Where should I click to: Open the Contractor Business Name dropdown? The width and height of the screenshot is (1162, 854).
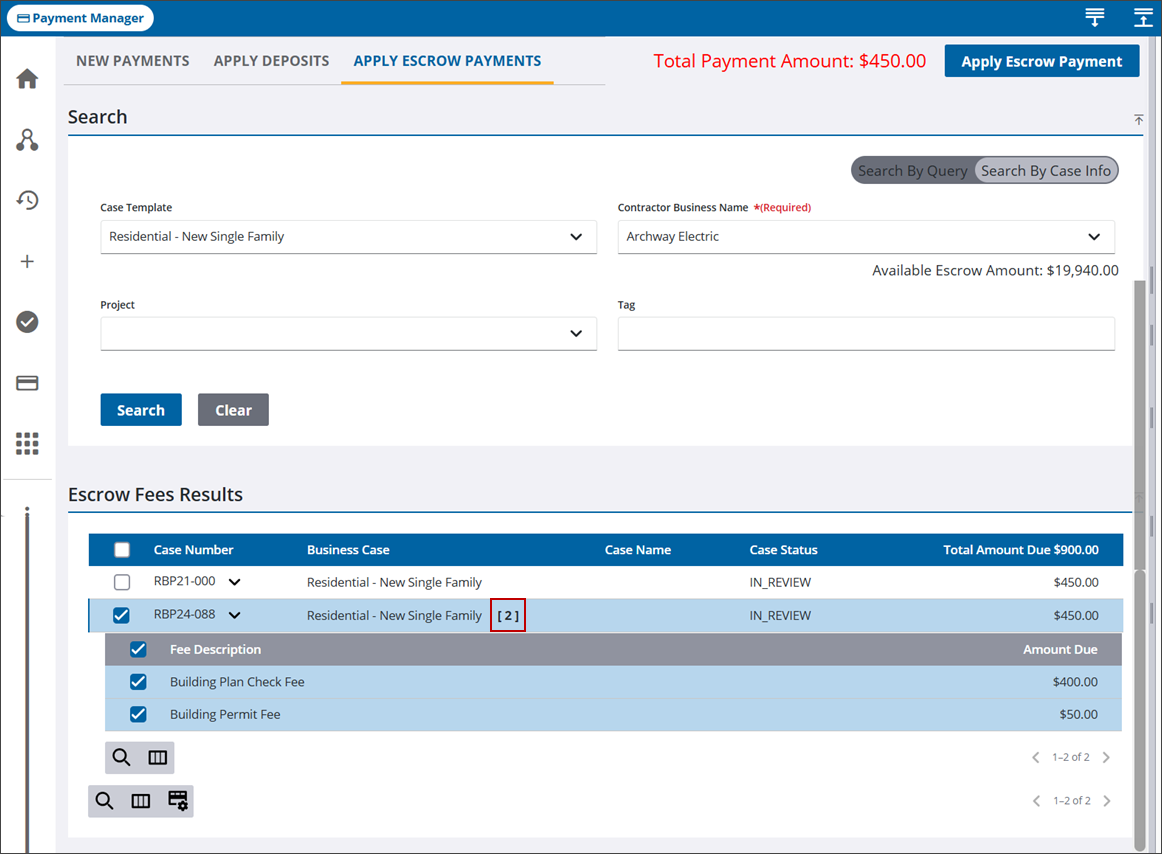pos(865,237)
